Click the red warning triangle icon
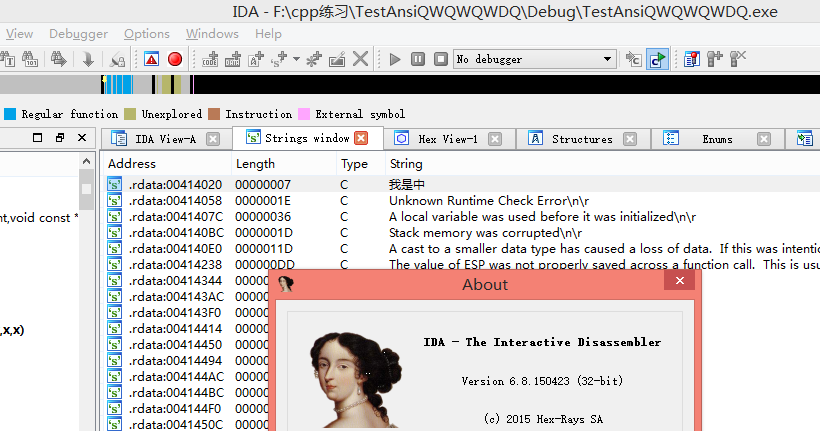Viewport: 820px width, 431px height. click(x=152, y=59)
